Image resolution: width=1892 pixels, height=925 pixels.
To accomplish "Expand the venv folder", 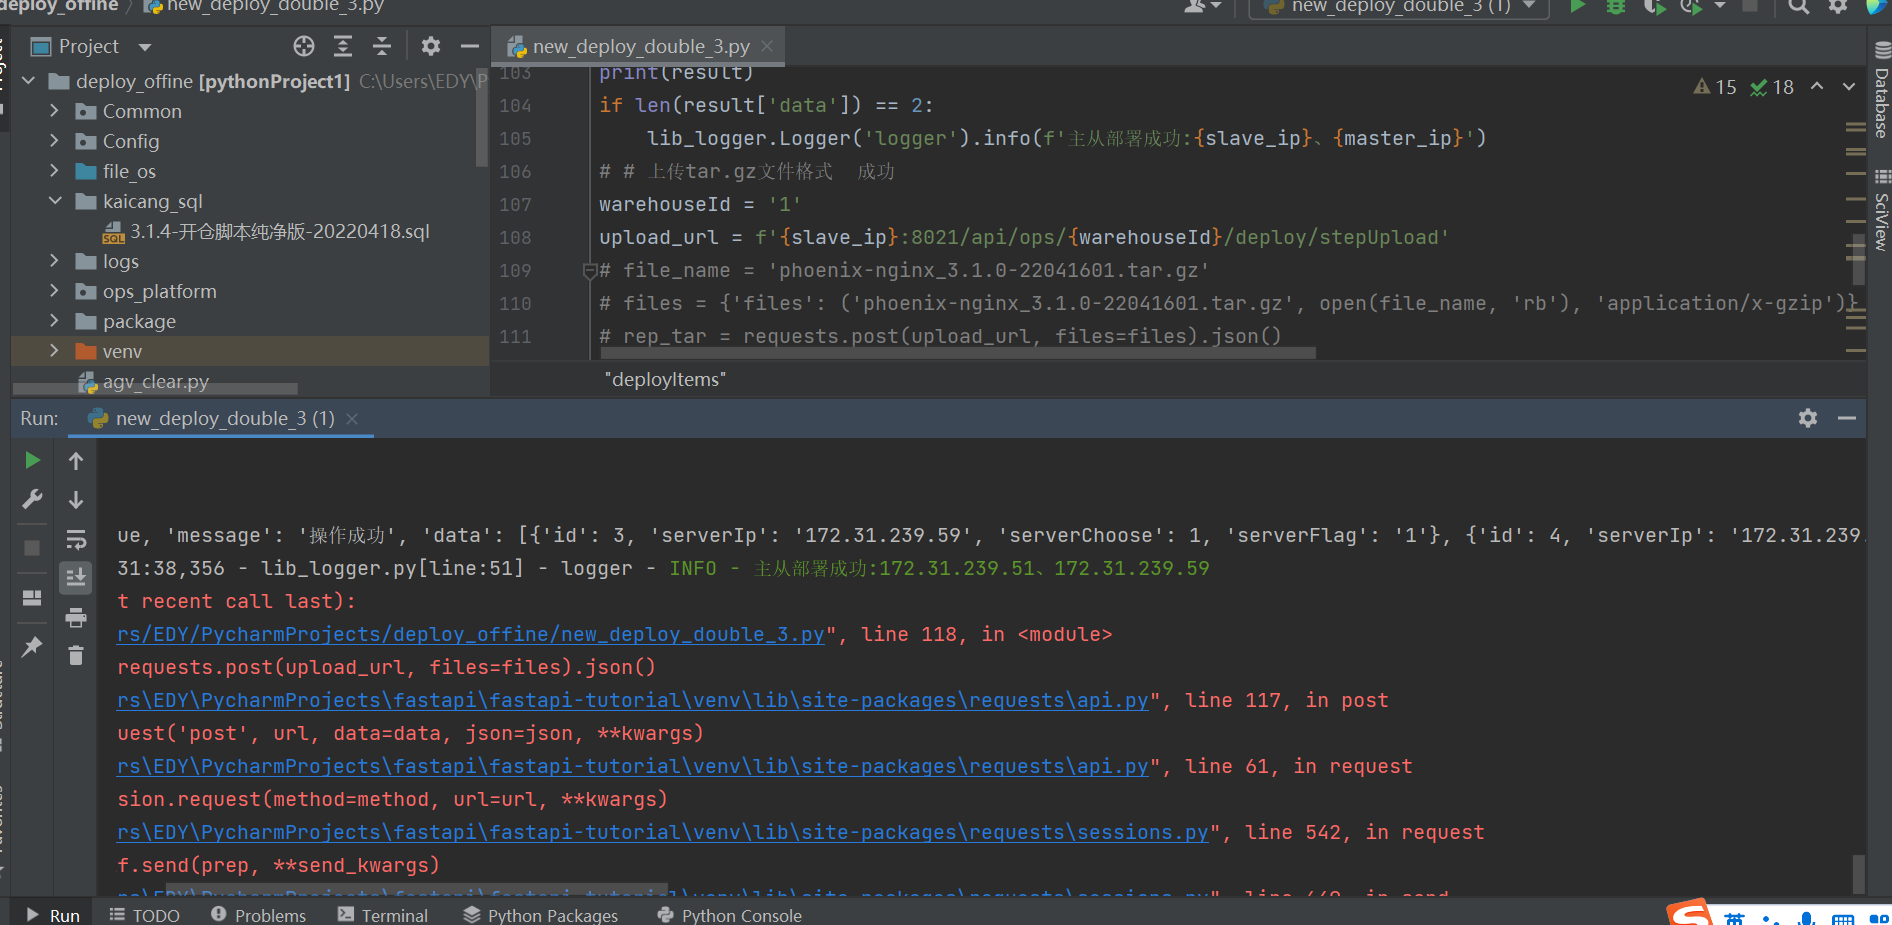I will click(55, 351).
